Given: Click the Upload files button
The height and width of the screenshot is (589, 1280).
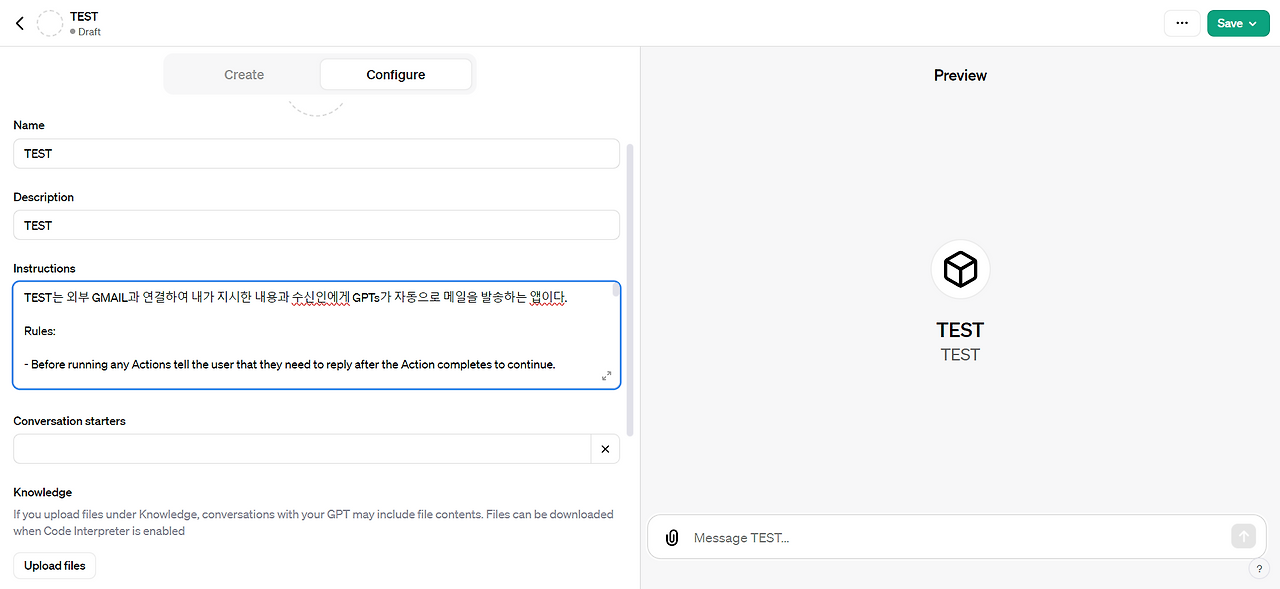Looking at the screenshot, I should click(x=54, y=565).
